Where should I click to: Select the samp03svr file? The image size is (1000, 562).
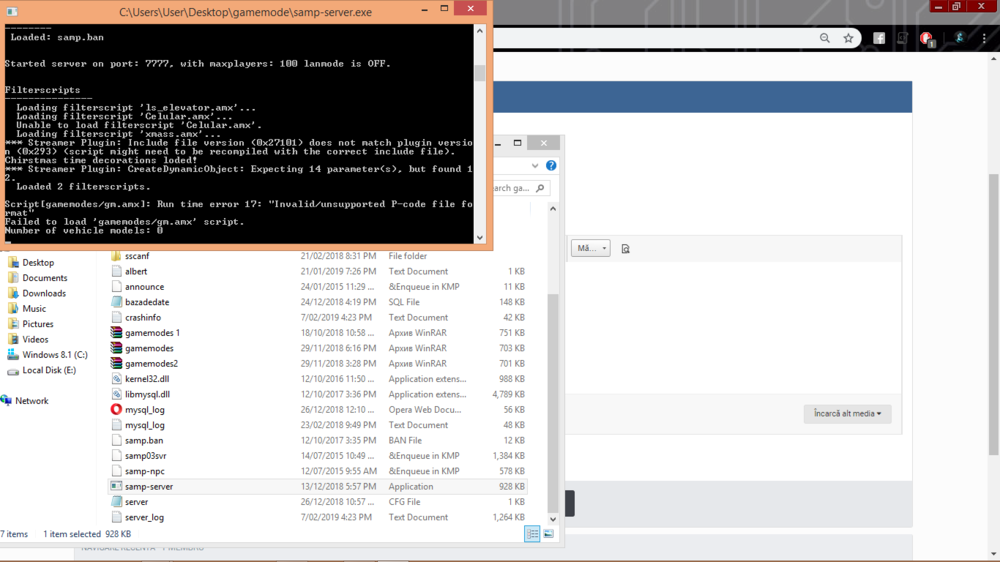tap(145, 455)
